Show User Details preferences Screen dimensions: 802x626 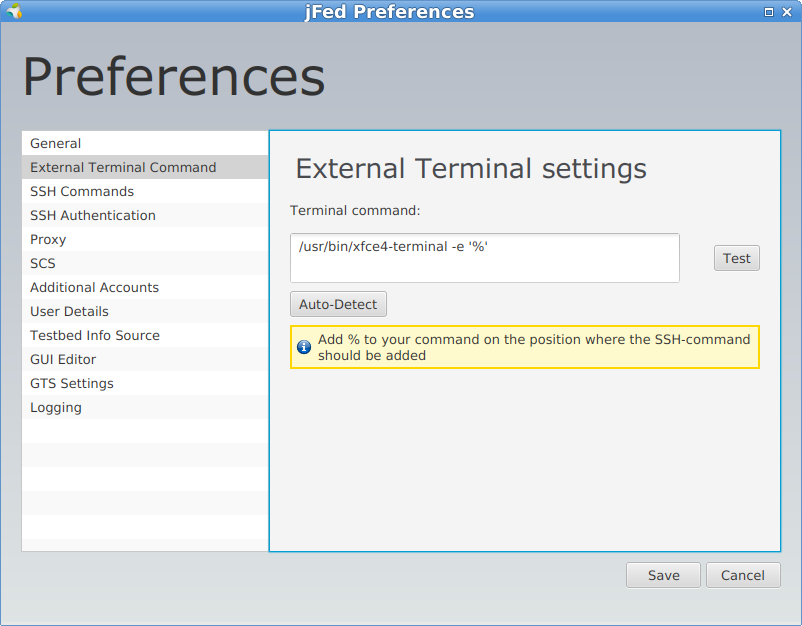pos(145,311)
